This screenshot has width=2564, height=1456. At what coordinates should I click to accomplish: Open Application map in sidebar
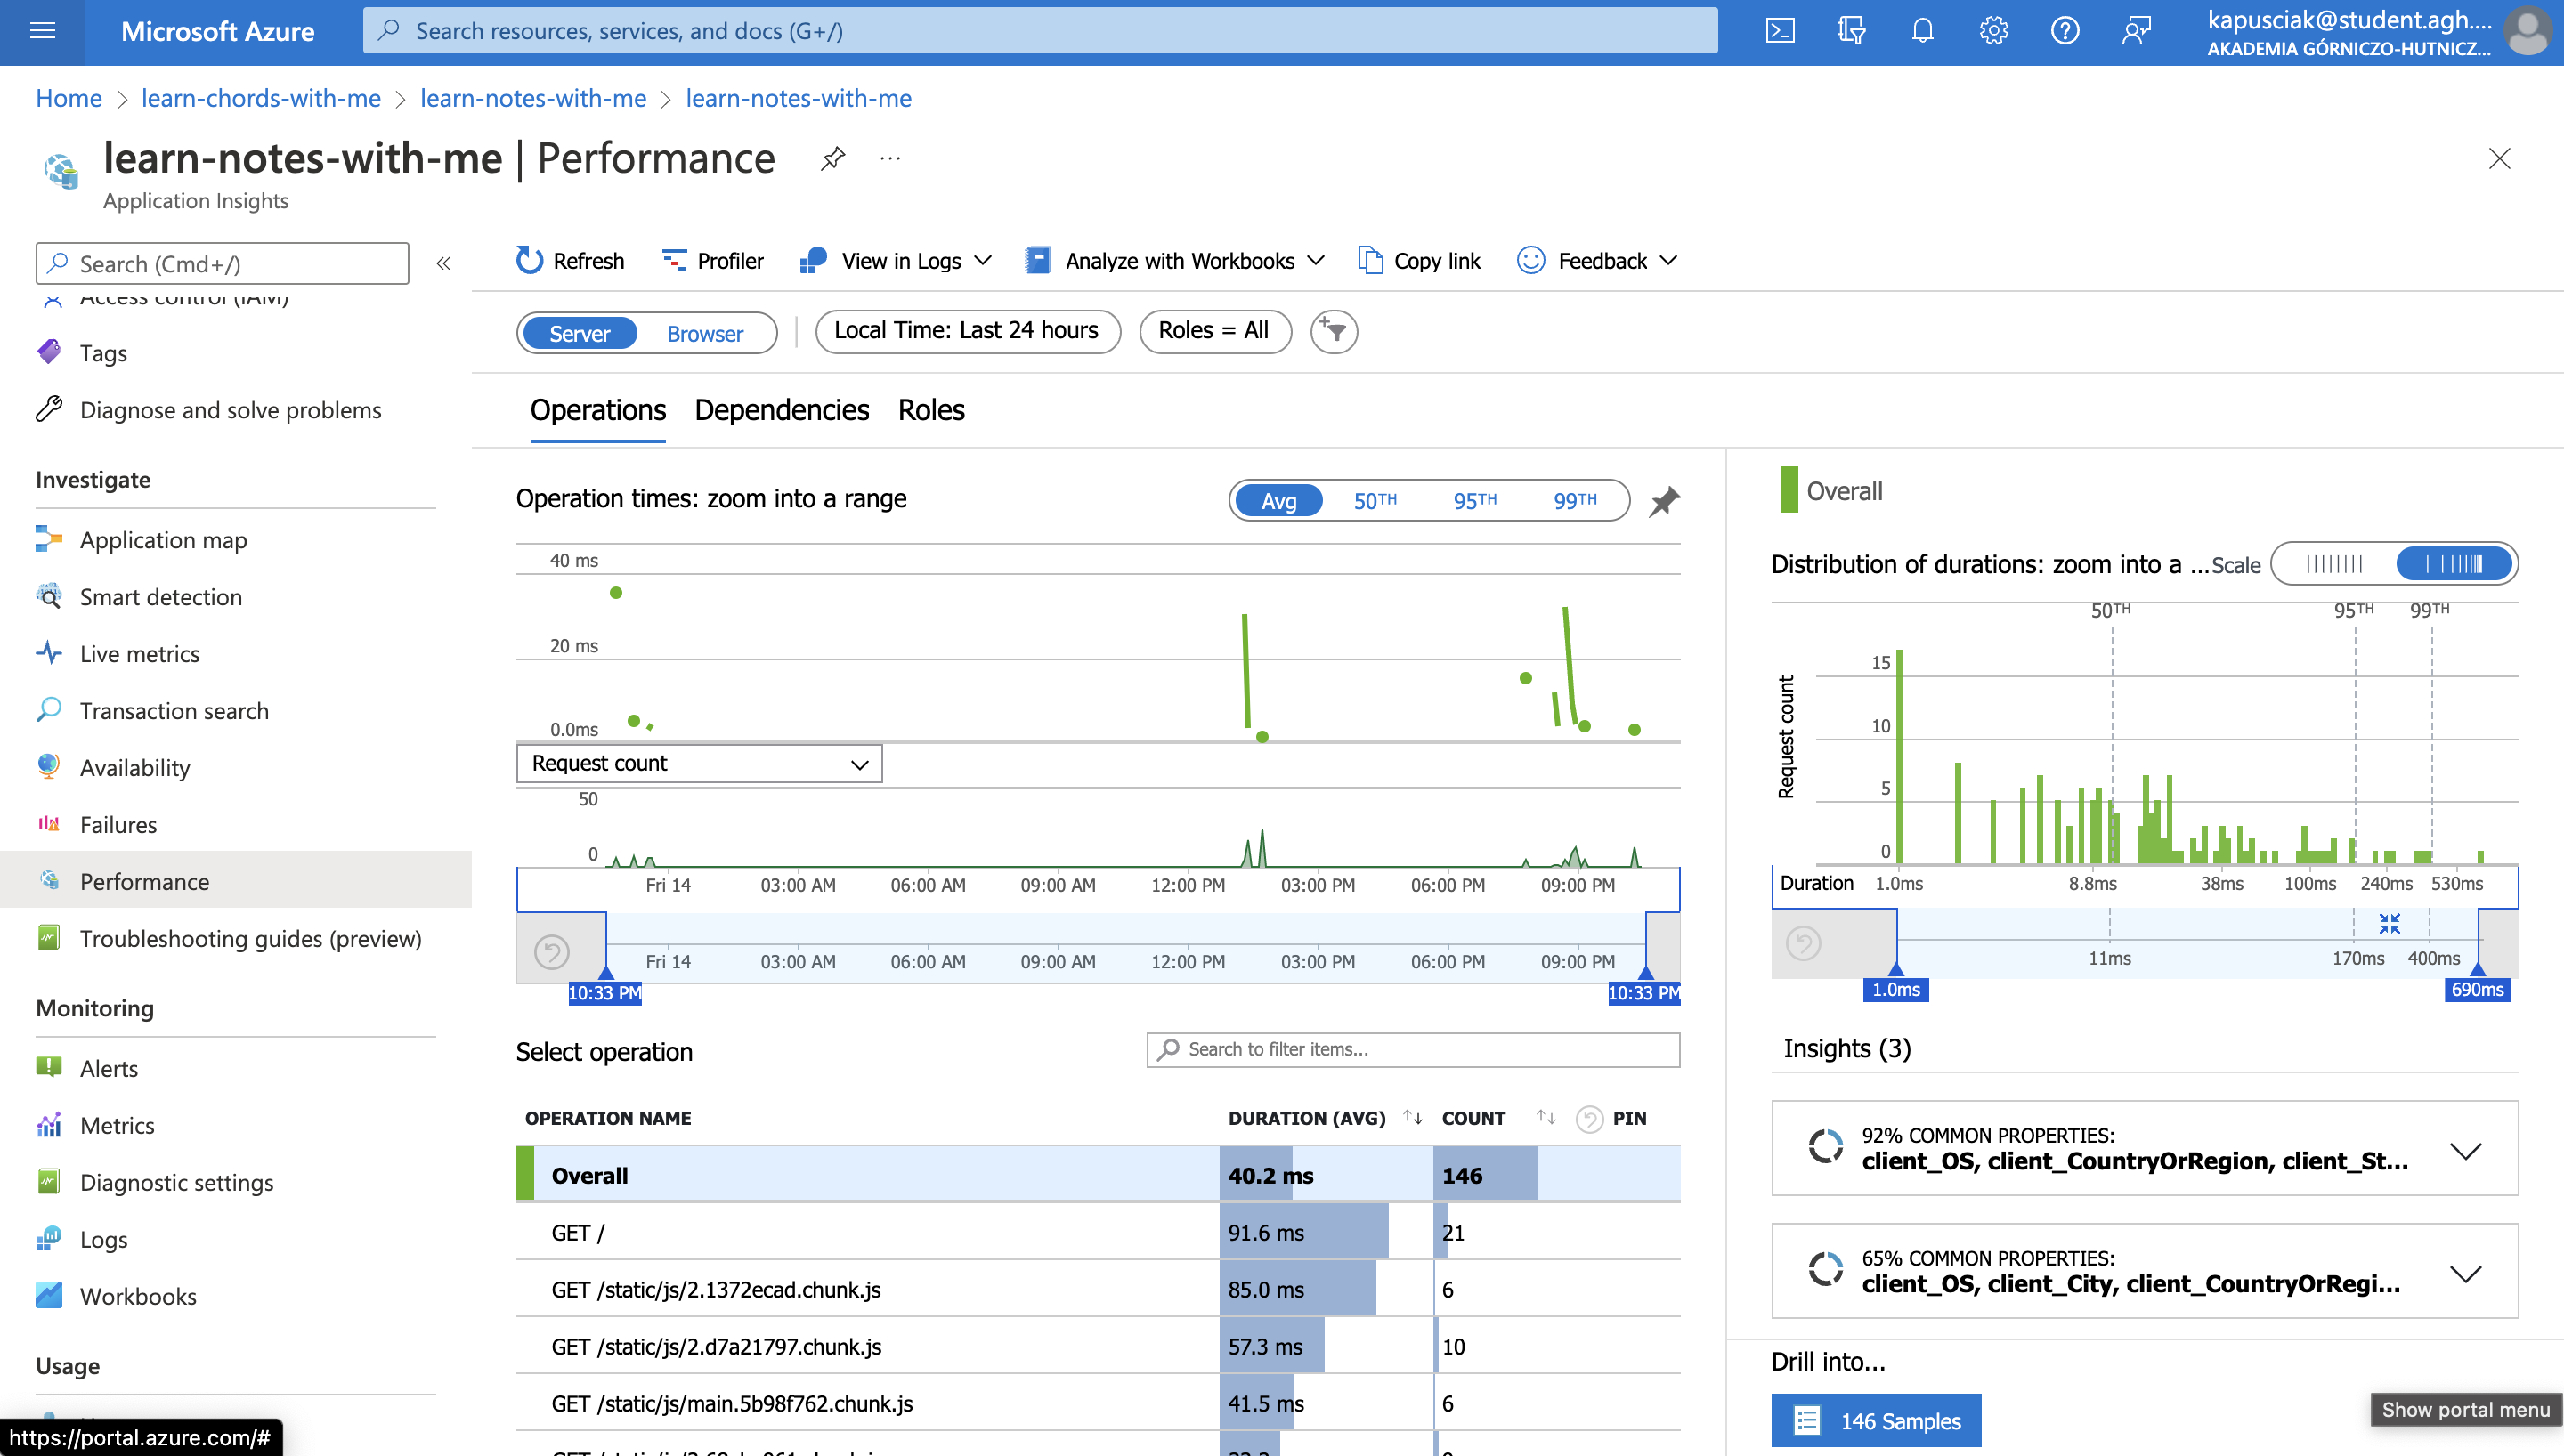163,540
